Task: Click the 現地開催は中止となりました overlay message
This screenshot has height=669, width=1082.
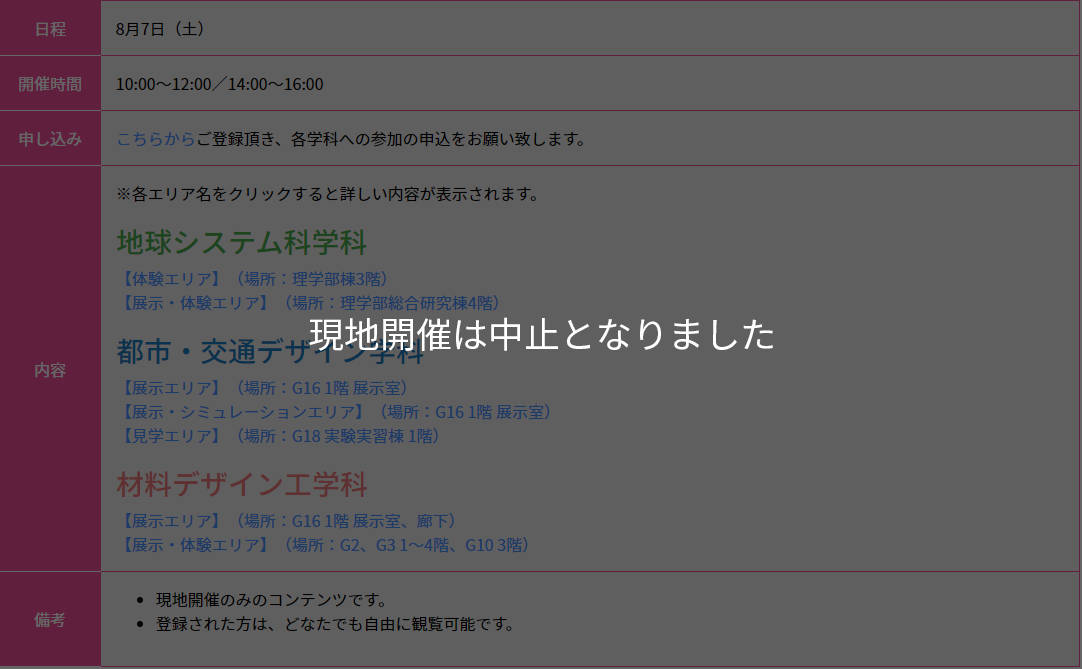Action: pos(541,334)
